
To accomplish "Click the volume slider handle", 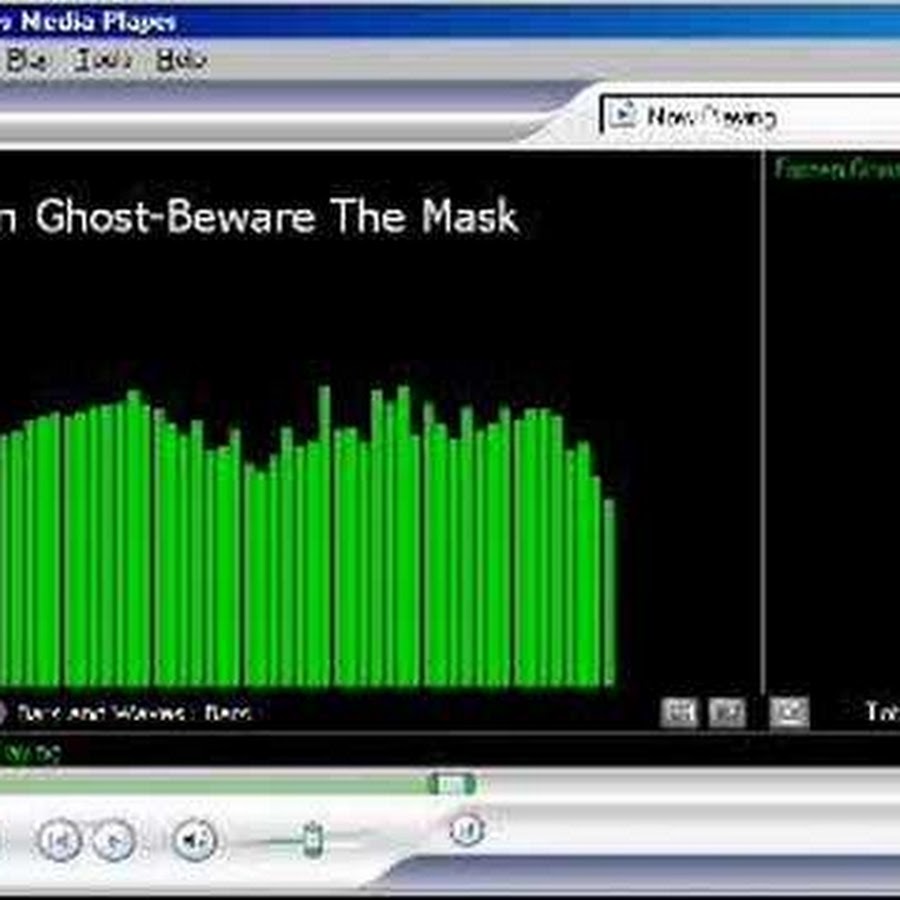I will 313,840.
